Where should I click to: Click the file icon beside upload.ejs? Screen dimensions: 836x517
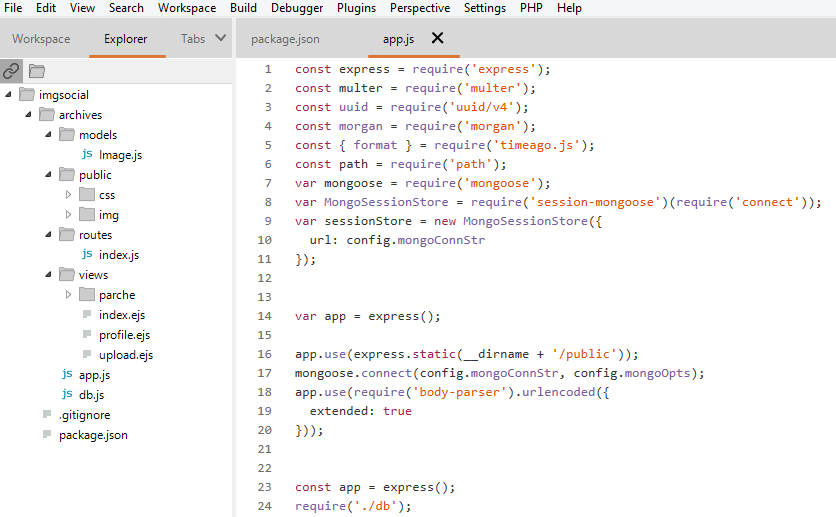[87, 354]
